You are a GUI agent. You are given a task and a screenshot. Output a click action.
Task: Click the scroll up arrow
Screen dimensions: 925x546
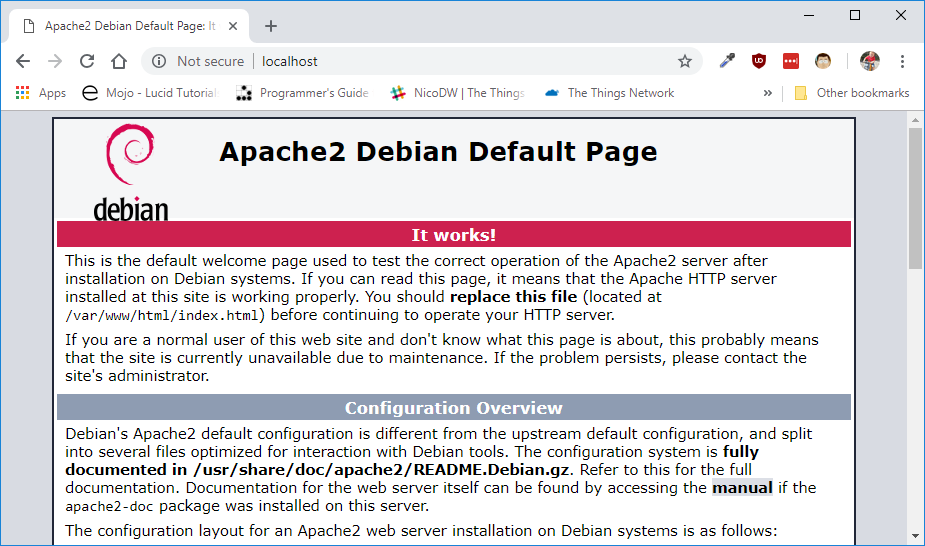click(915, 120)
